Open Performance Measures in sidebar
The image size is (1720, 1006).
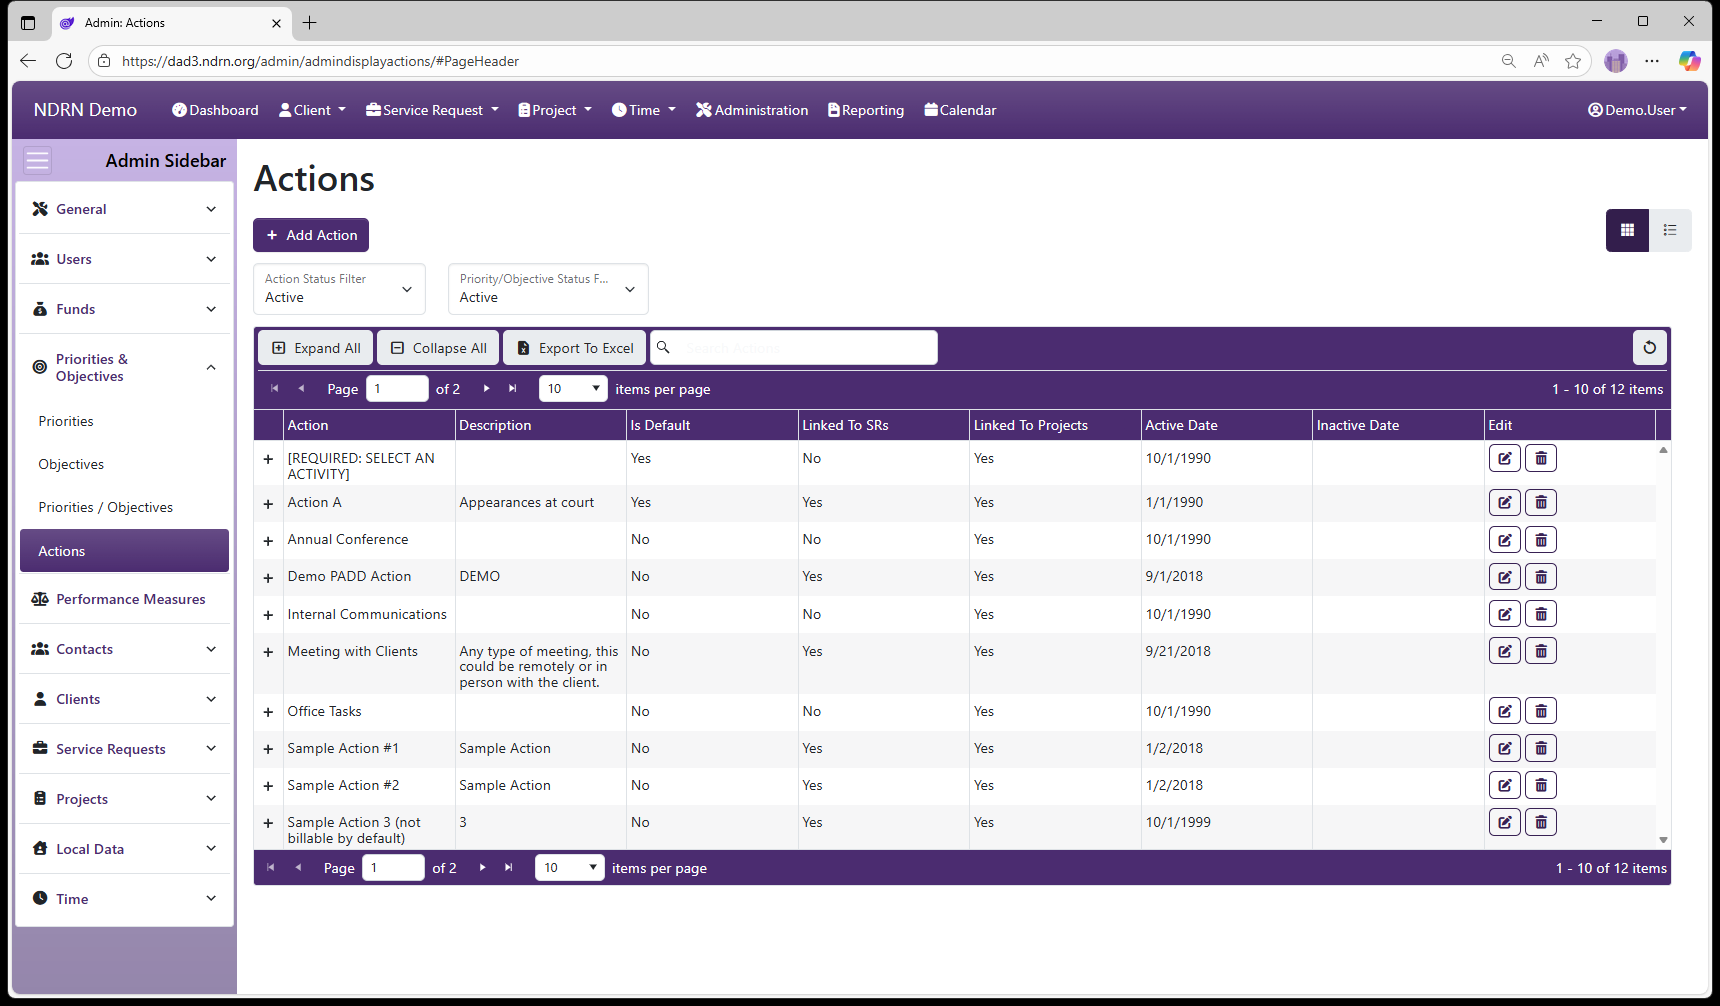click(x=125, y=599)
